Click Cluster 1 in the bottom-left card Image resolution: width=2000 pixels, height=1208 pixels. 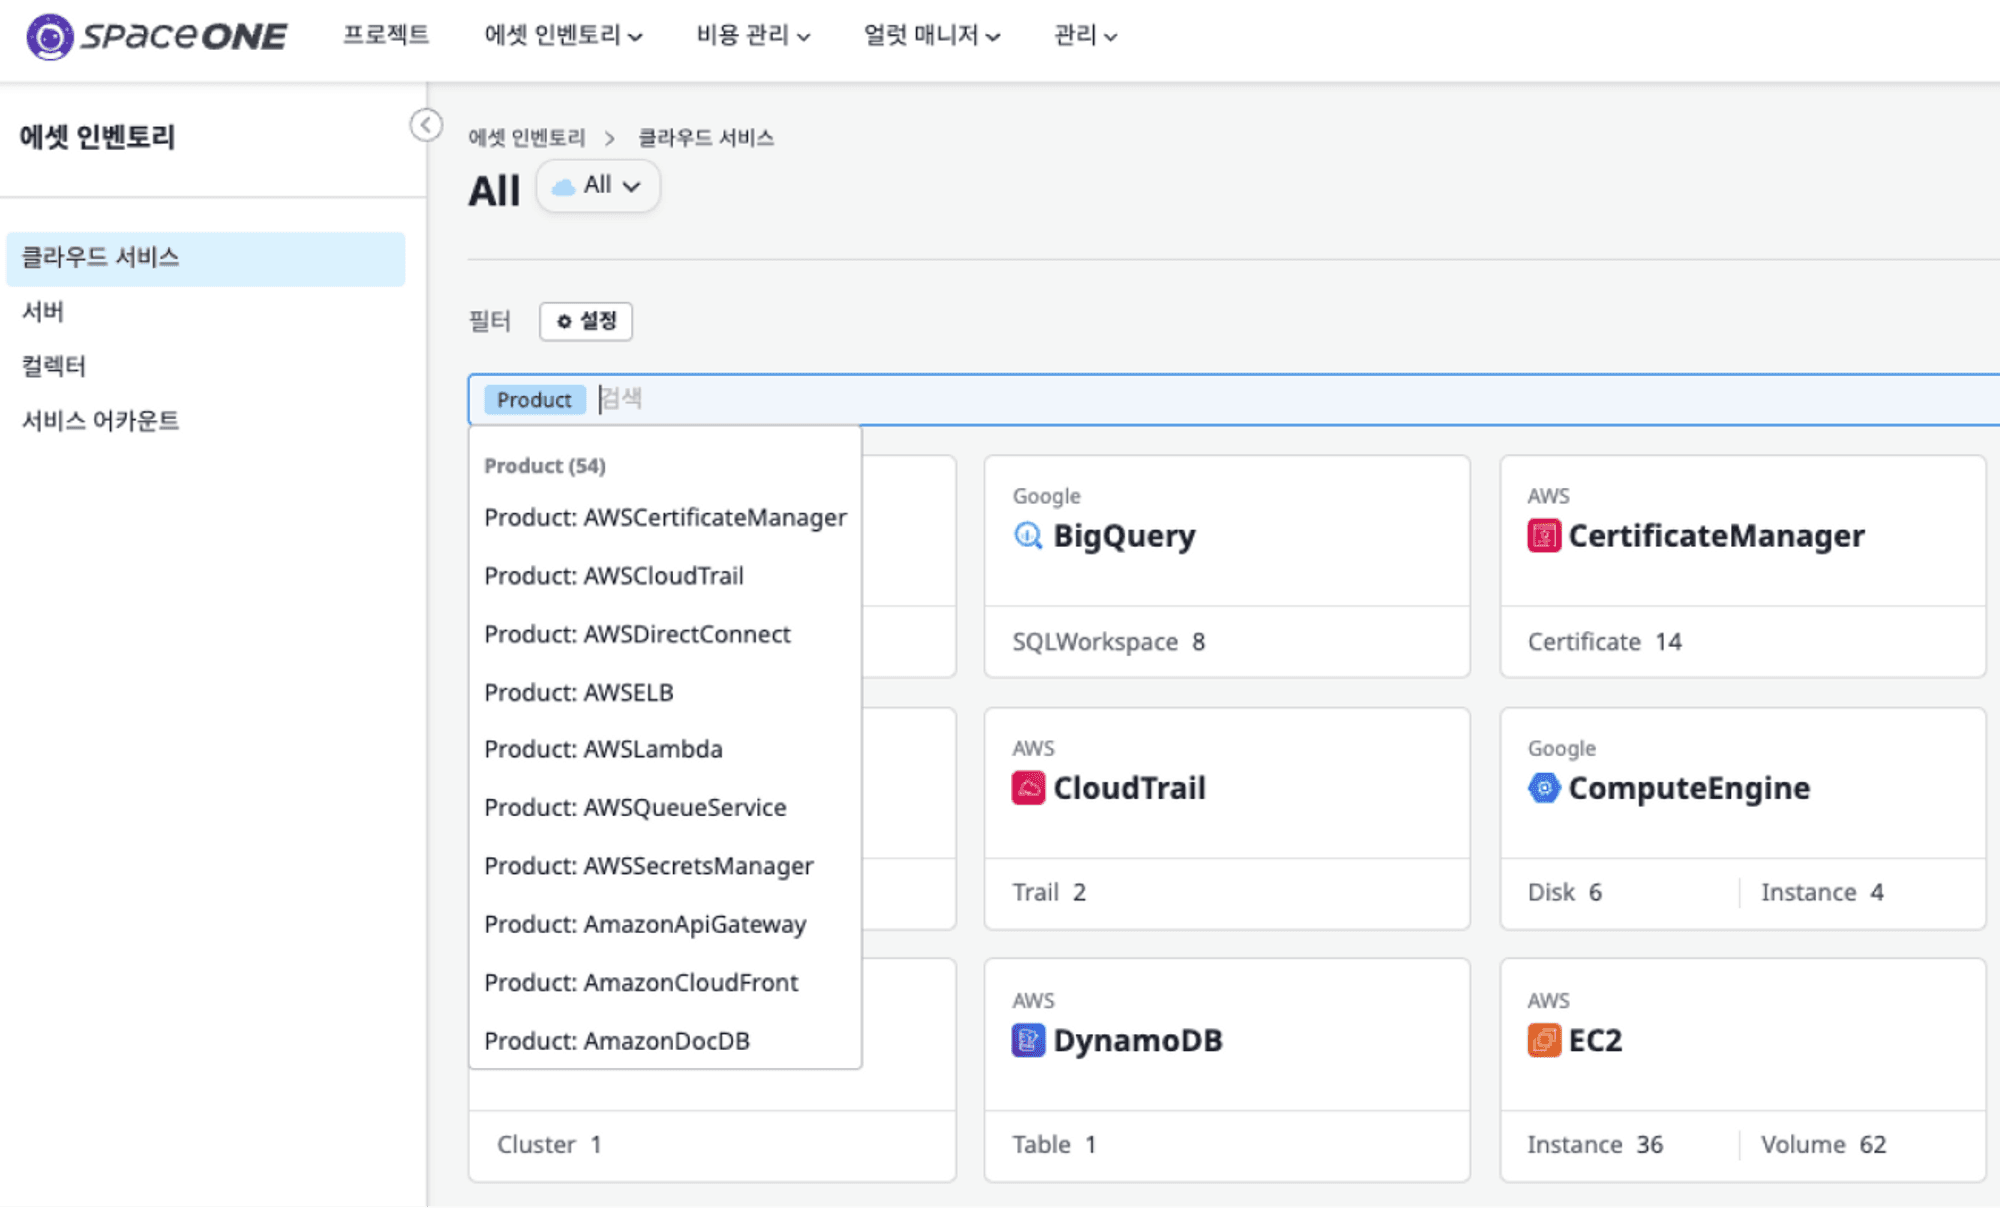point(549,1144)
